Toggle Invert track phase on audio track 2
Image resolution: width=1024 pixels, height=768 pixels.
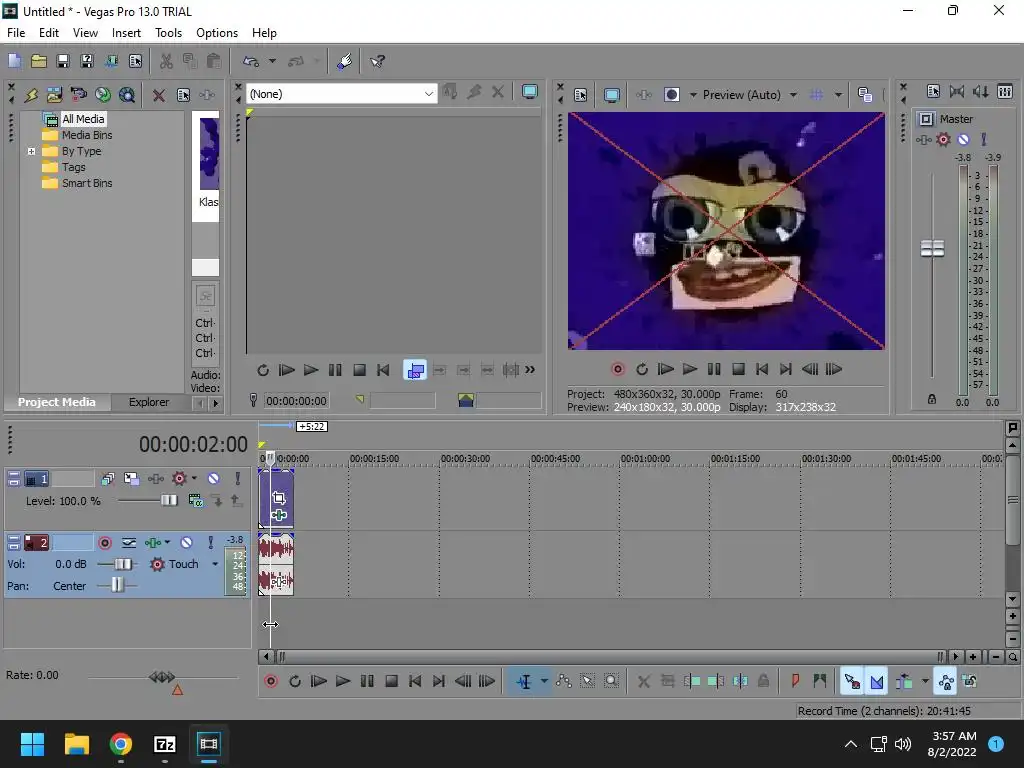point(129,543)
